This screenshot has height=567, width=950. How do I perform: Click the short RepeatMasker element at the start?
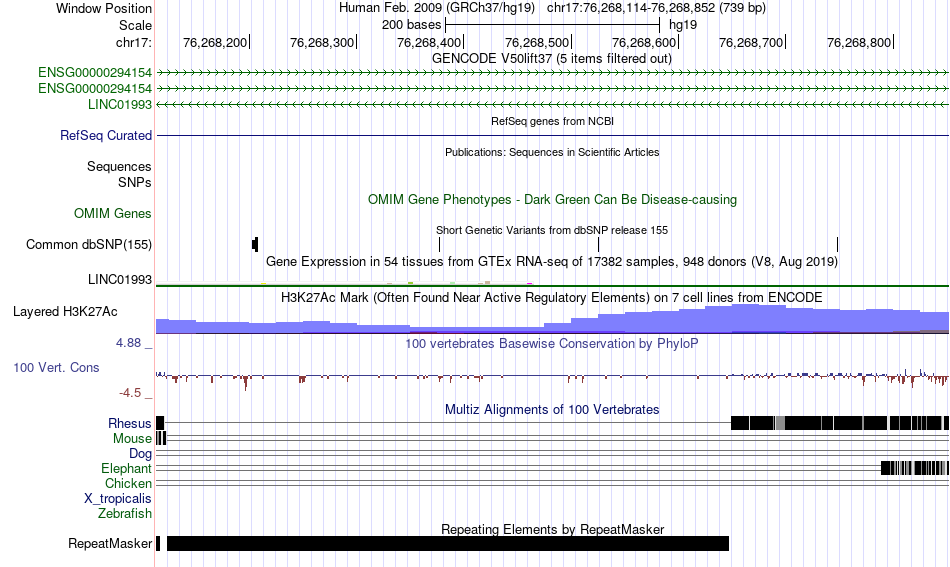pos(158,543)
